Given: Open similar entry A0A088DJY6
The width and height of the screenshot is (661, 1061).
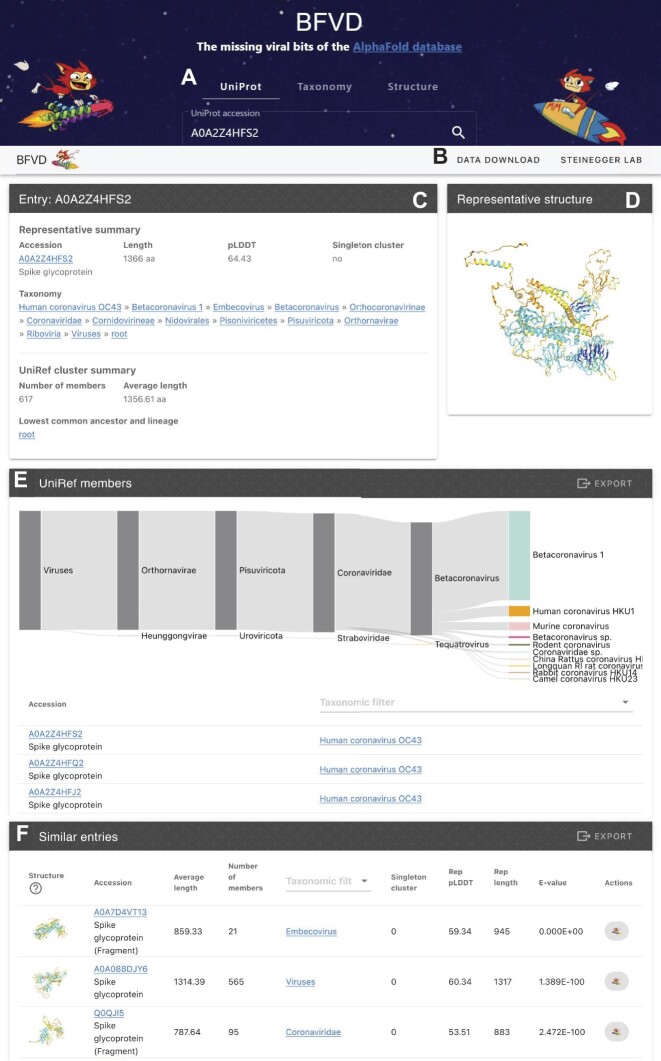Looking at the screenshot, I should tap(120, 969).
